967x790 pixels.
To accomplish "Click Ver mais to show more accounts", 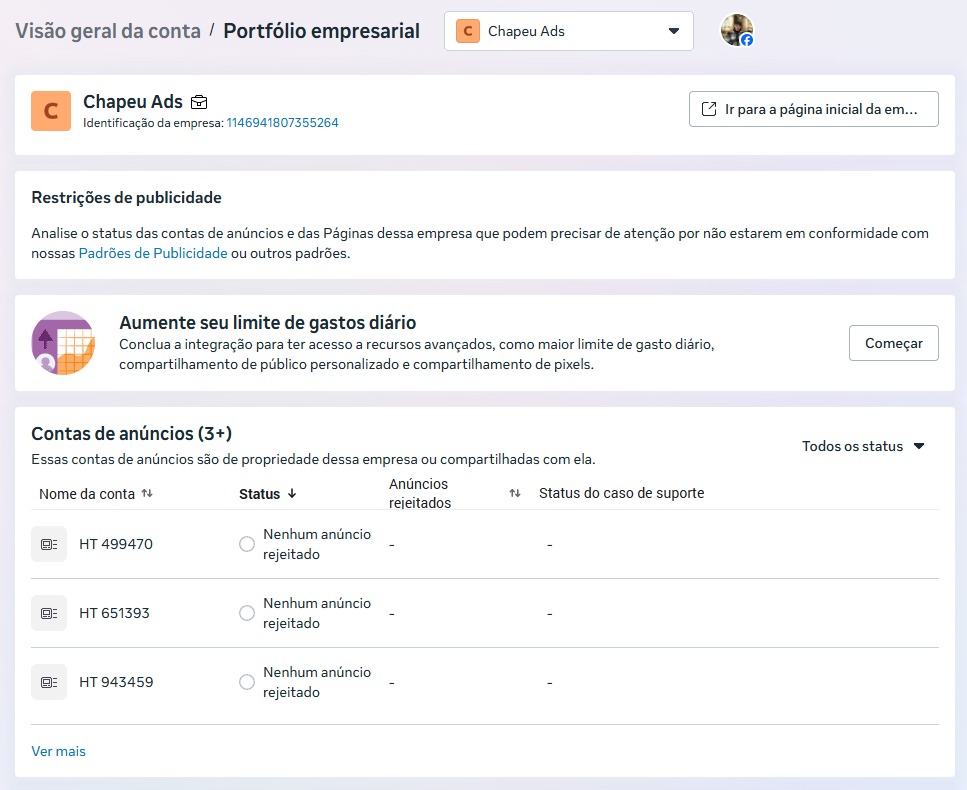I will (x=58, y=751).
